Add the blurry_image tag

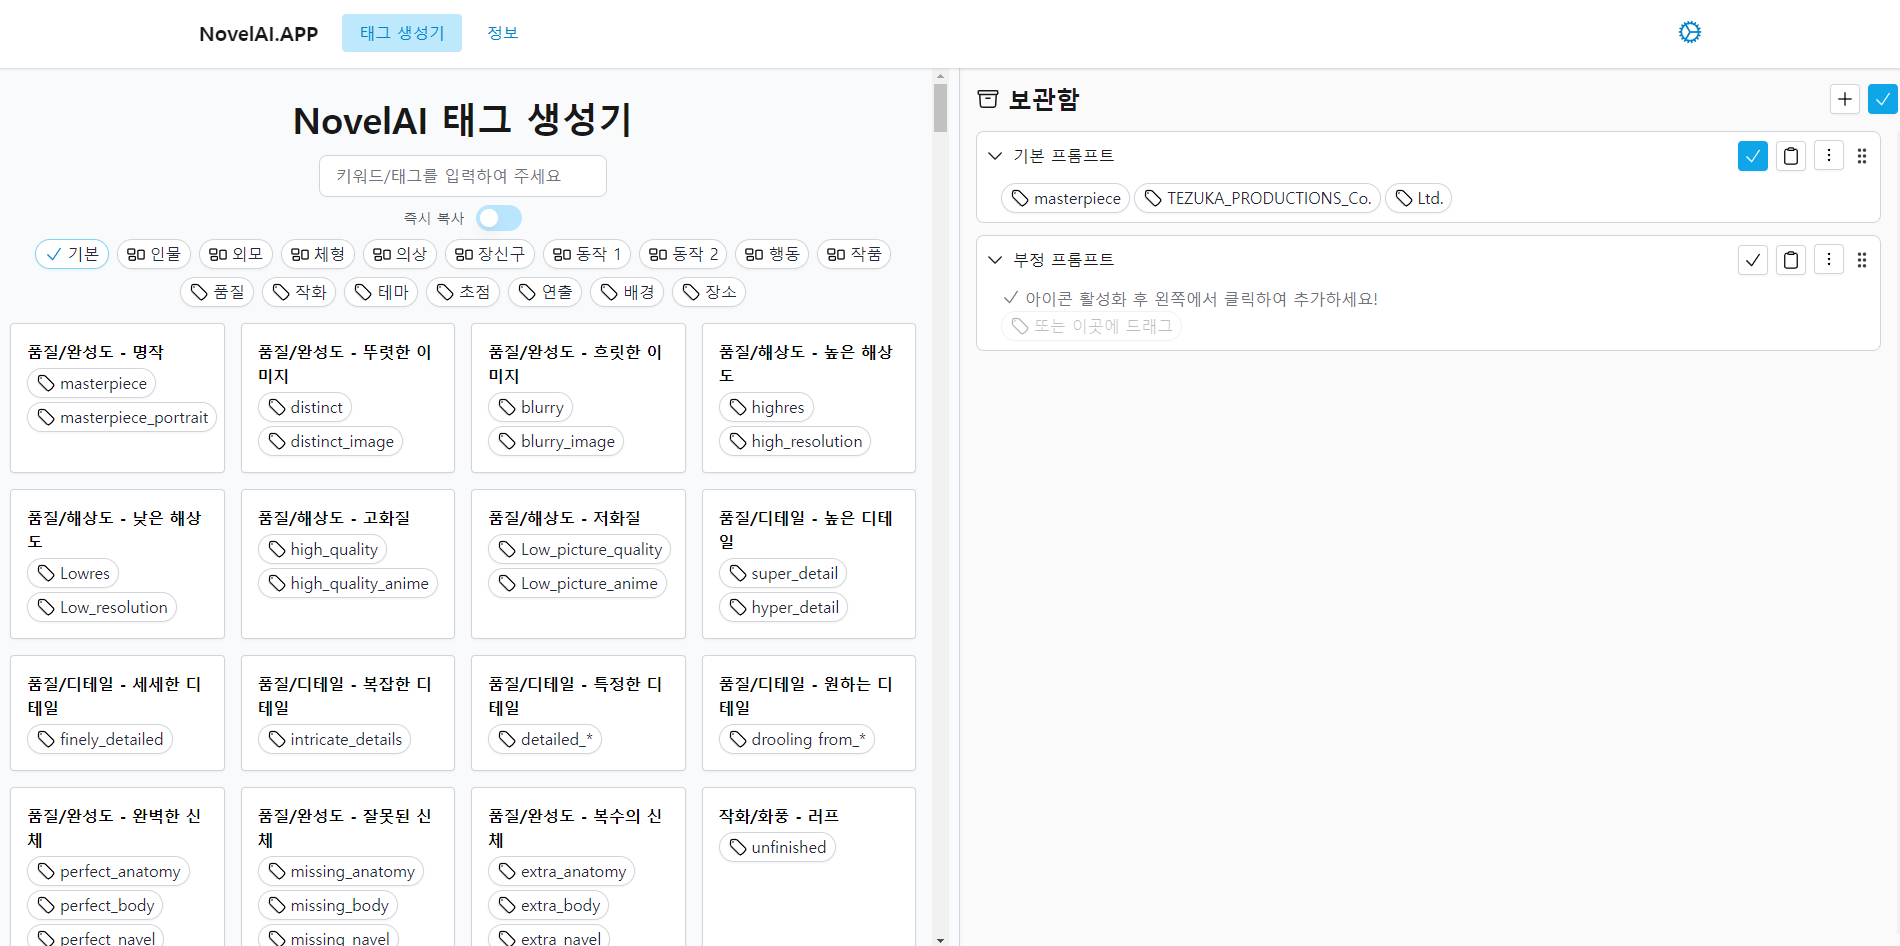(x=556, y=441)
